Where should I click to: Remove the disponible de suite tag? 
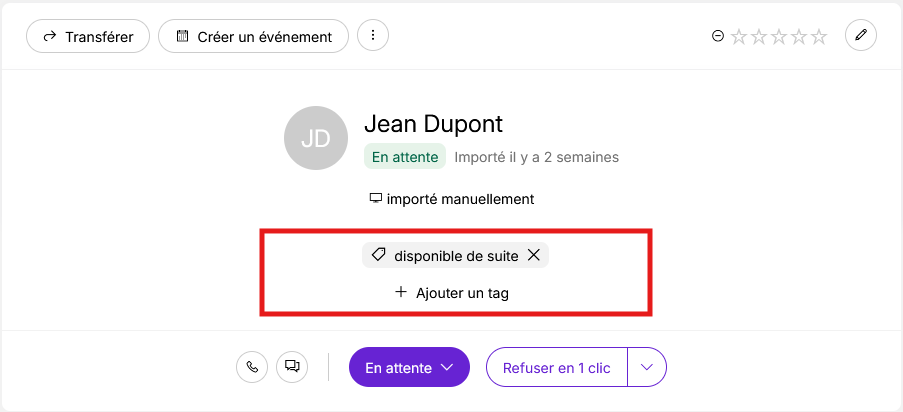point(534,255)
